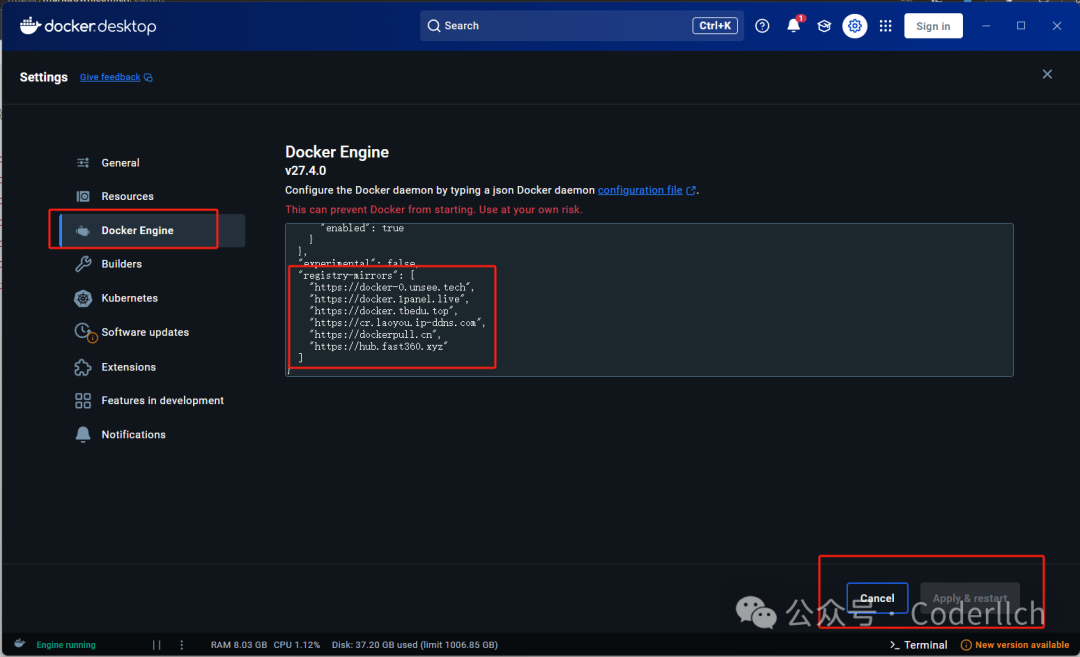Click the hub.fast360.xyz mirror line
Screen dimensions: 1080x657
379,346
